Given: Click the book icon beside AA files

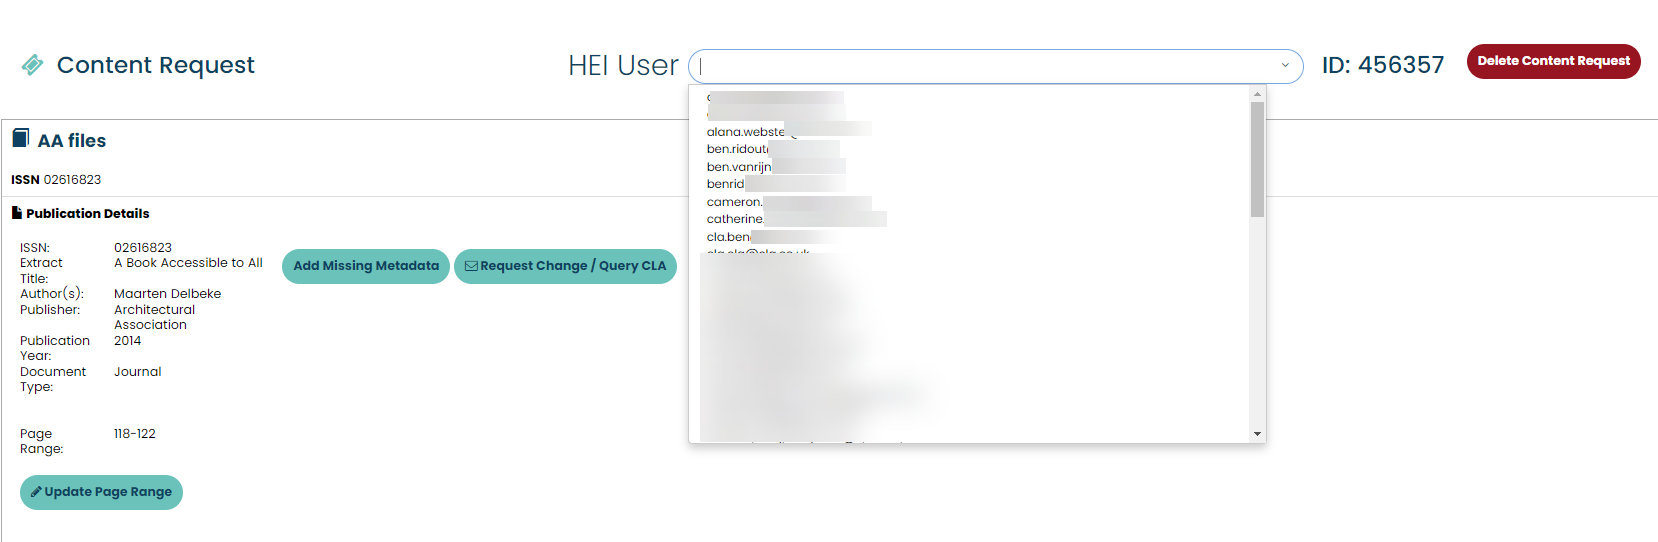Looking at the screenshot, I should point(20,139).
